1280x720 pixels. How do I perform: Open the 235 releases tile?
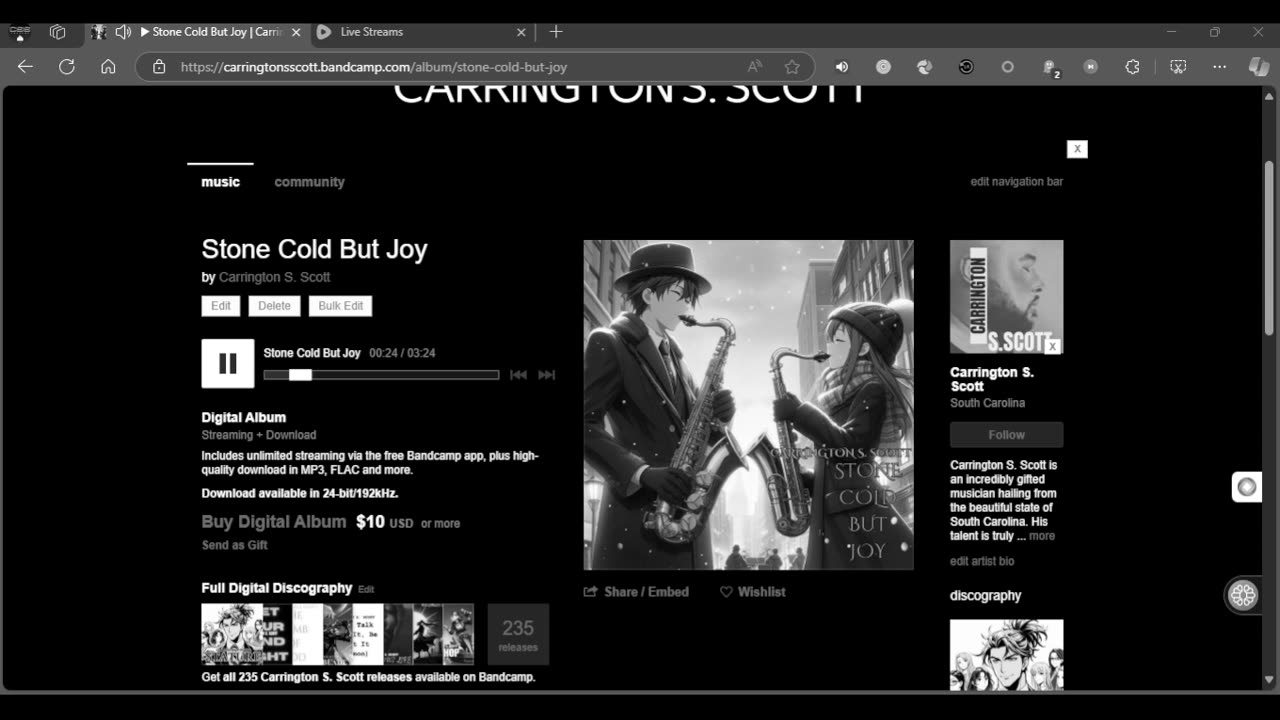pyautogui.click(x=518, y=634)
